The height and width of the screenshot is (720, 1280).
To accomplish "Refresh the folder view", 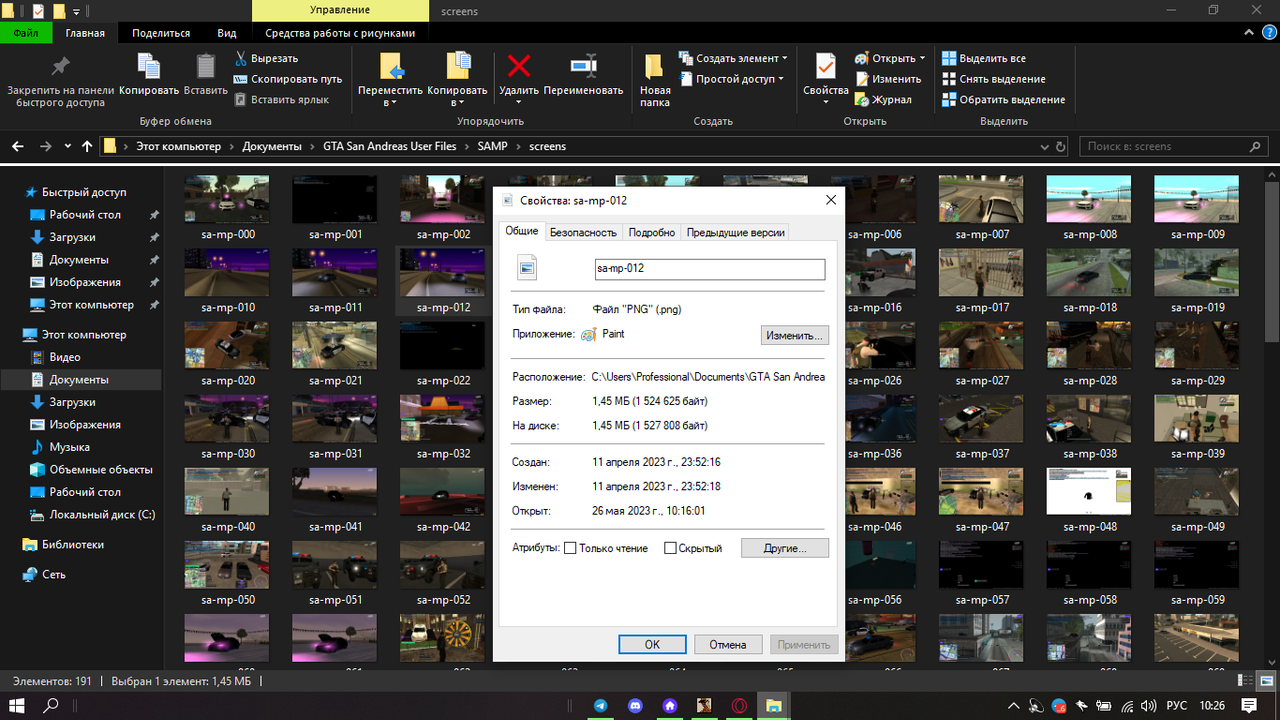I will (1063, 146).
